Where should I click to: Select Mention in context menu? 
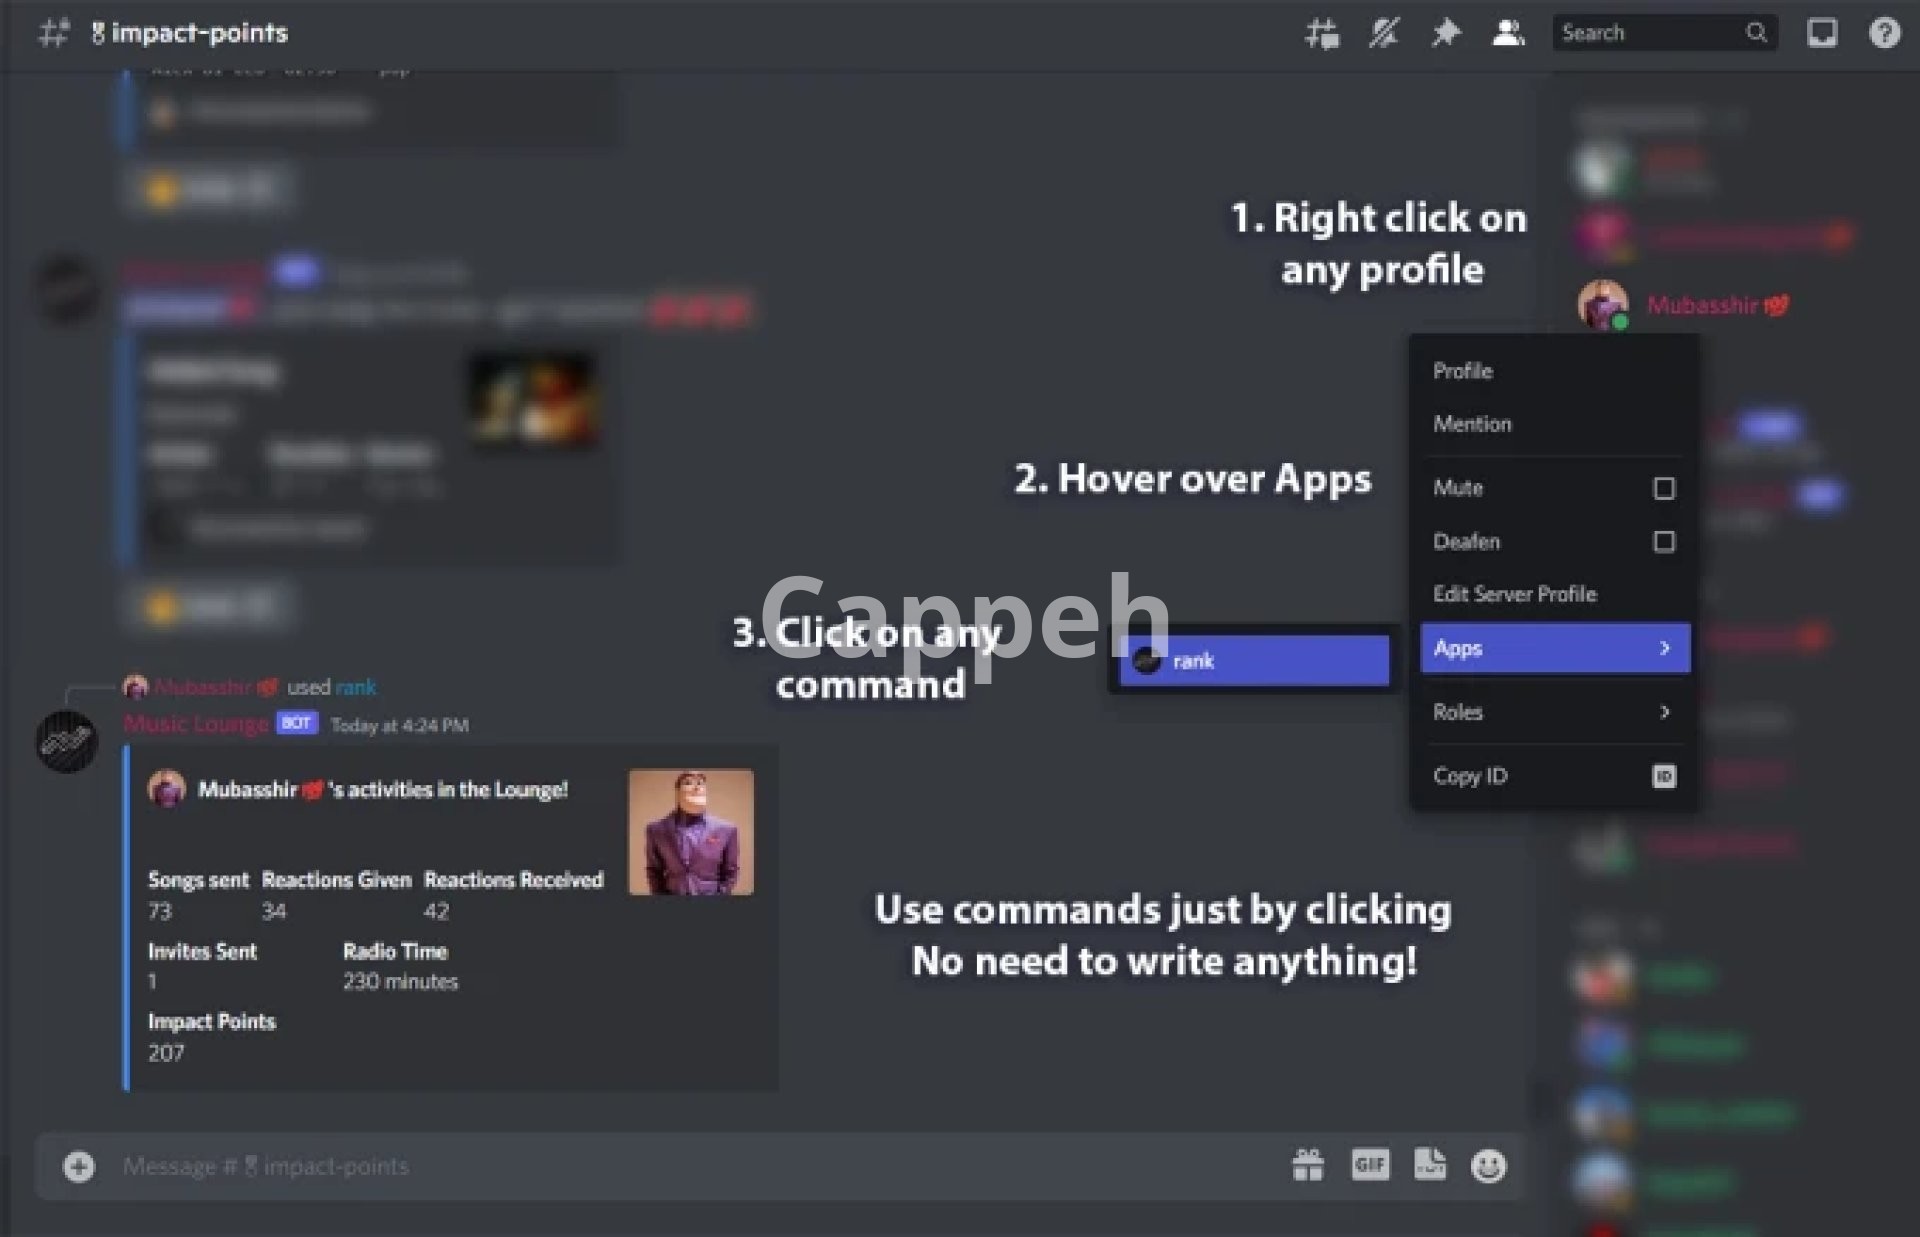click(1472, 424)
